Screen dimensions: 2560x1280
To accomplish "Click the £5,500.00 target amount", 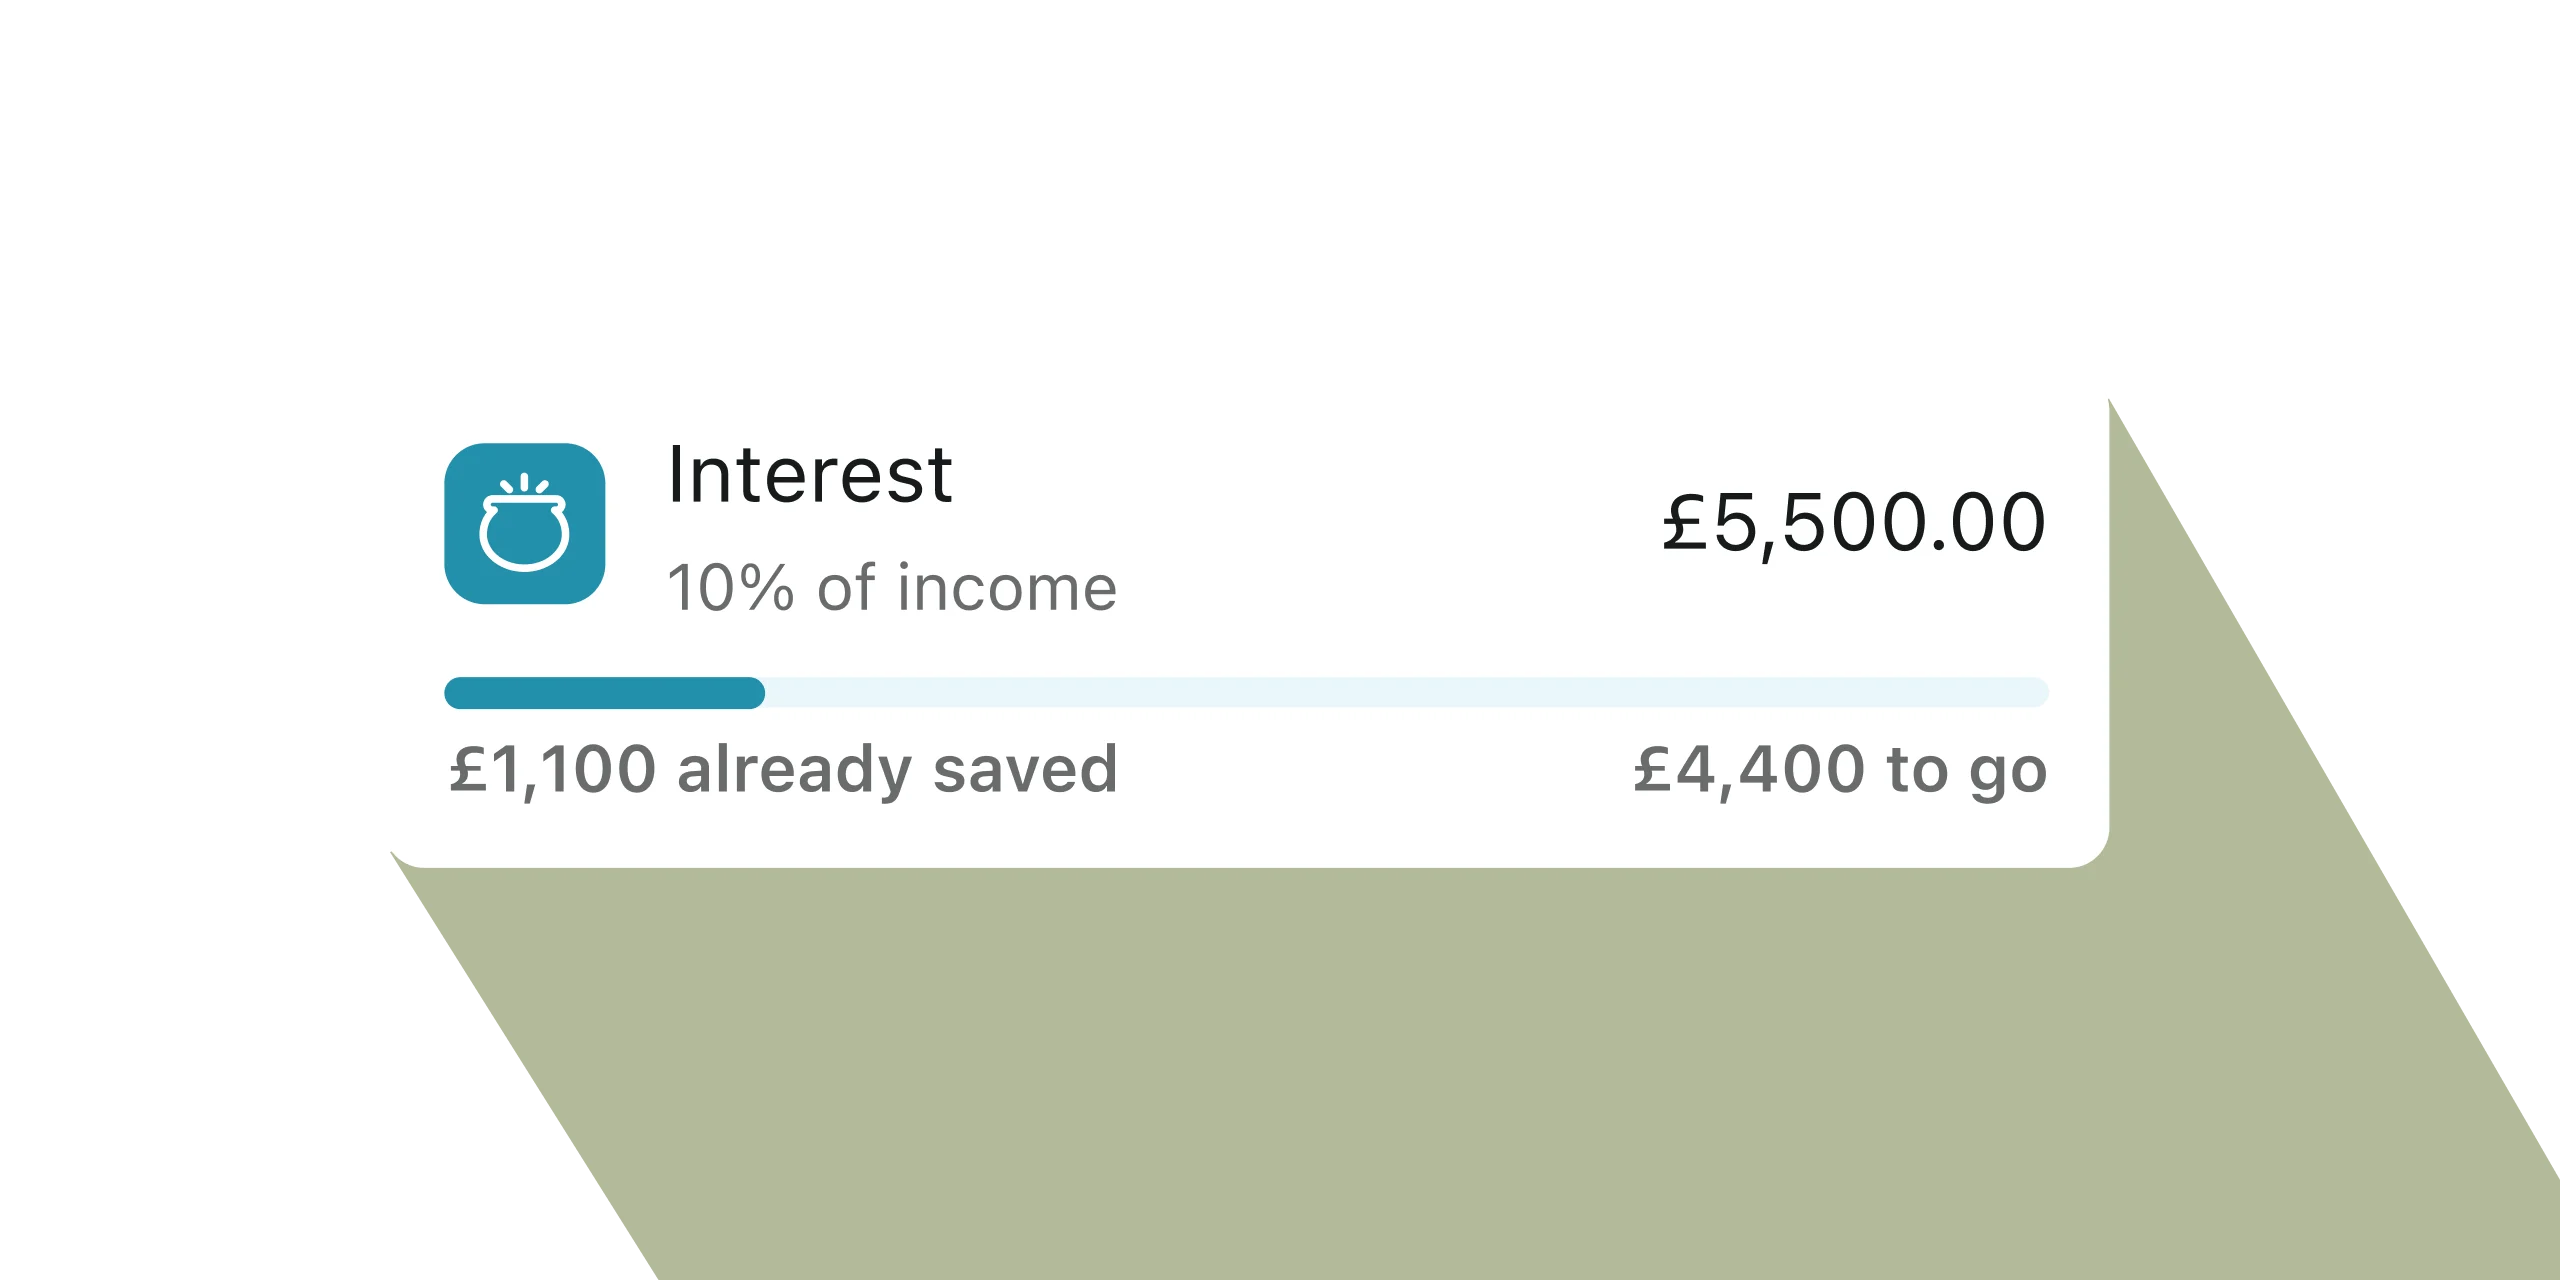I will [x=1854, y=523].
